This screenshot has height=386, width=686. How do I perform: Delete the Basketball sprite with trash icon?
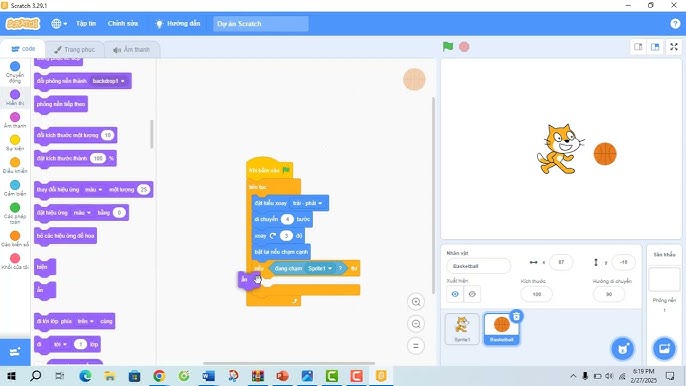tap(517, 316)
